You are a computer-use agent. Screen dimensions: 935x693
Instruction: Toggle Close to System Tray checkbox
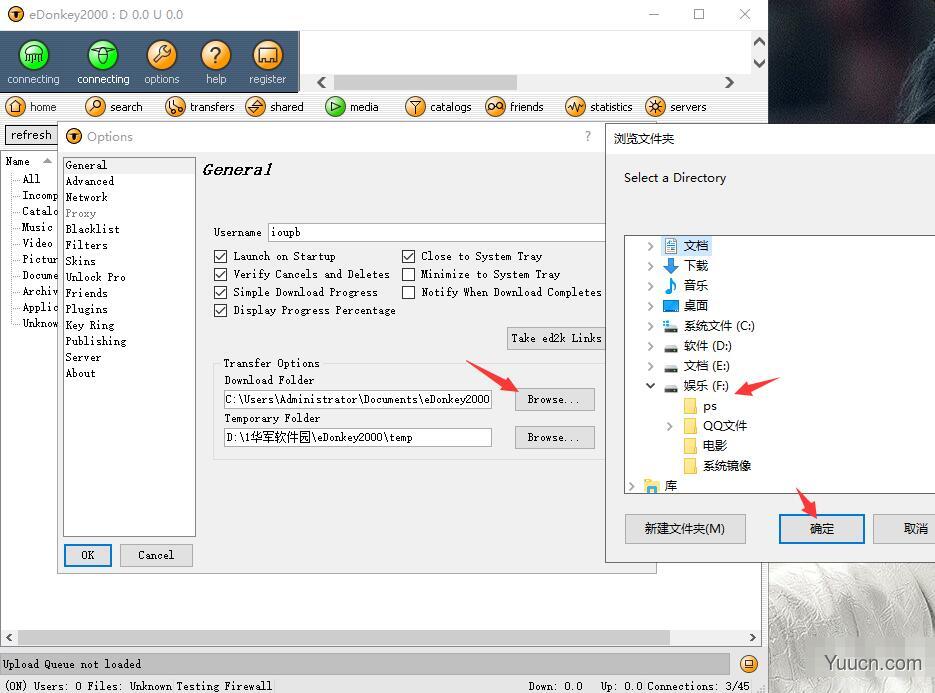408,256
